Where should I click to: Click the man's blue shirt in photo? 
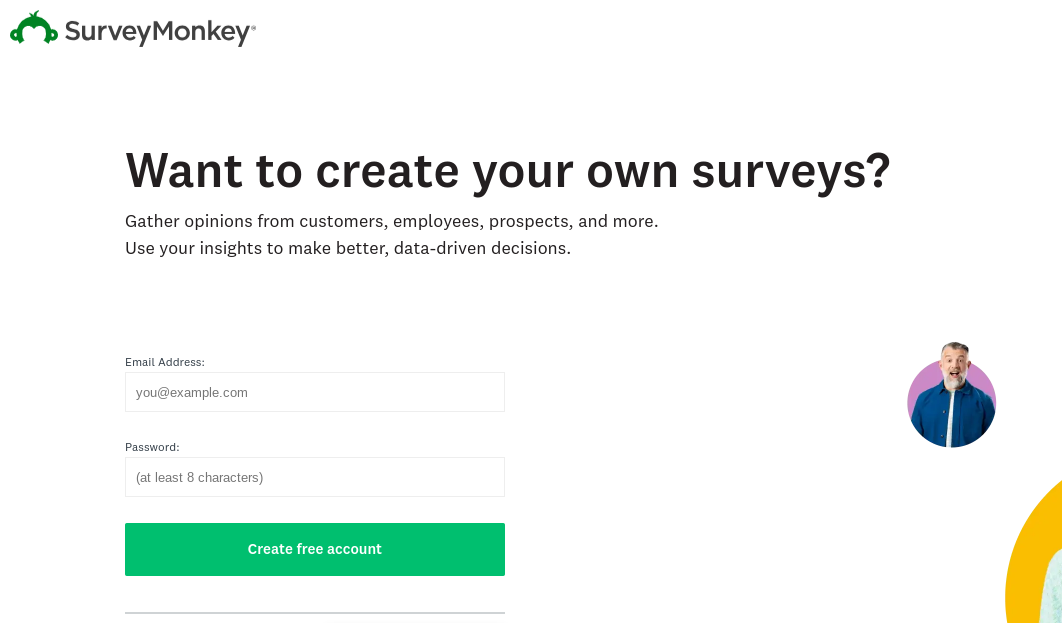[951, 417]
